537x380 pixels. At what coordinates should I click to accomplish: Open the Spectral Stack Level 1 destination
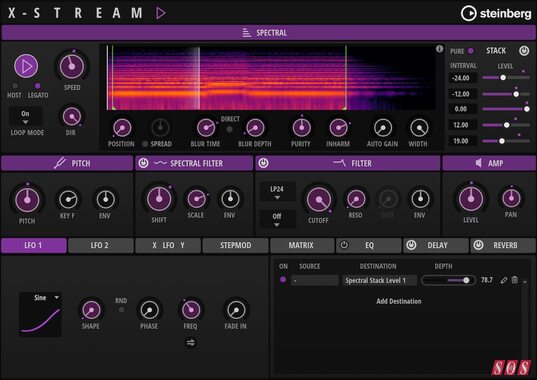379,280
